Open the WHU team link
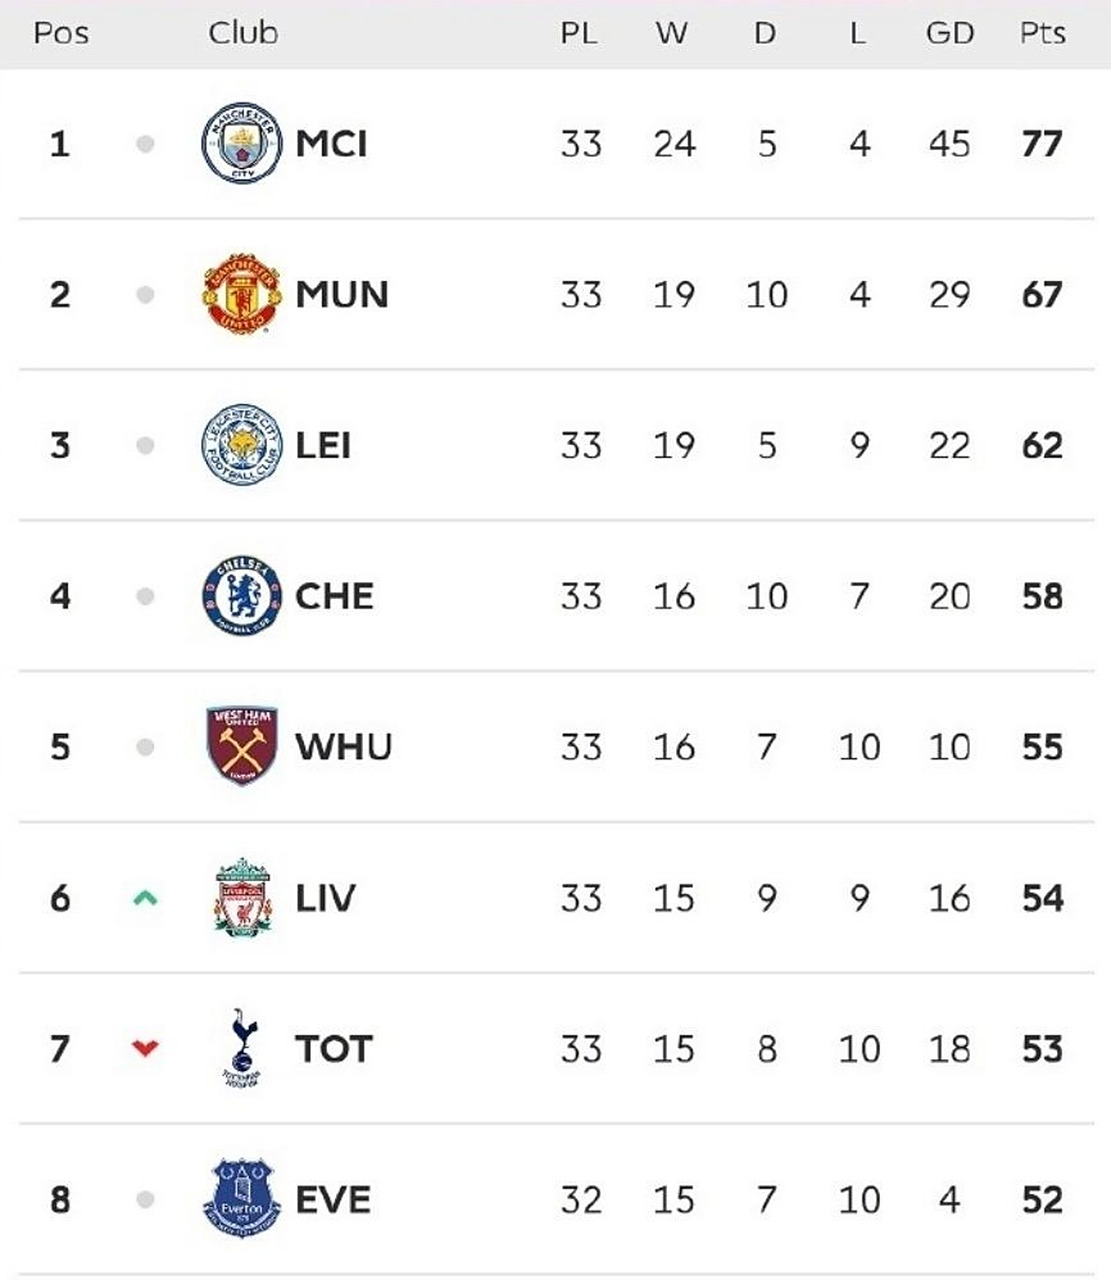The height and width of the screenshot is (1280, 1111). tap(344, 747)
